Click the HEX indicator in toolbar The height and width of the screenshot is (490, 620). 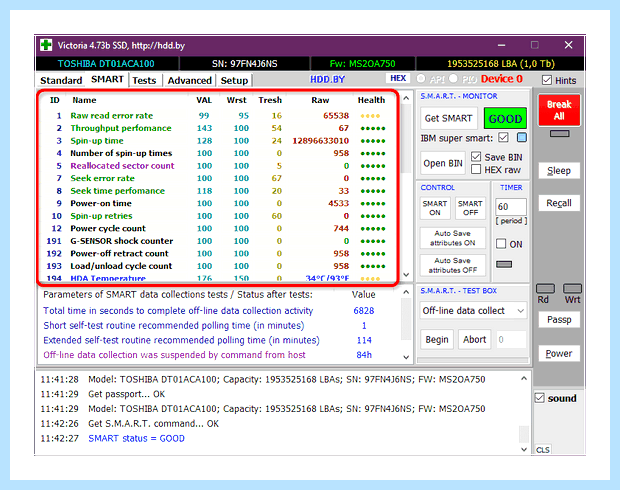pos(398,78)
